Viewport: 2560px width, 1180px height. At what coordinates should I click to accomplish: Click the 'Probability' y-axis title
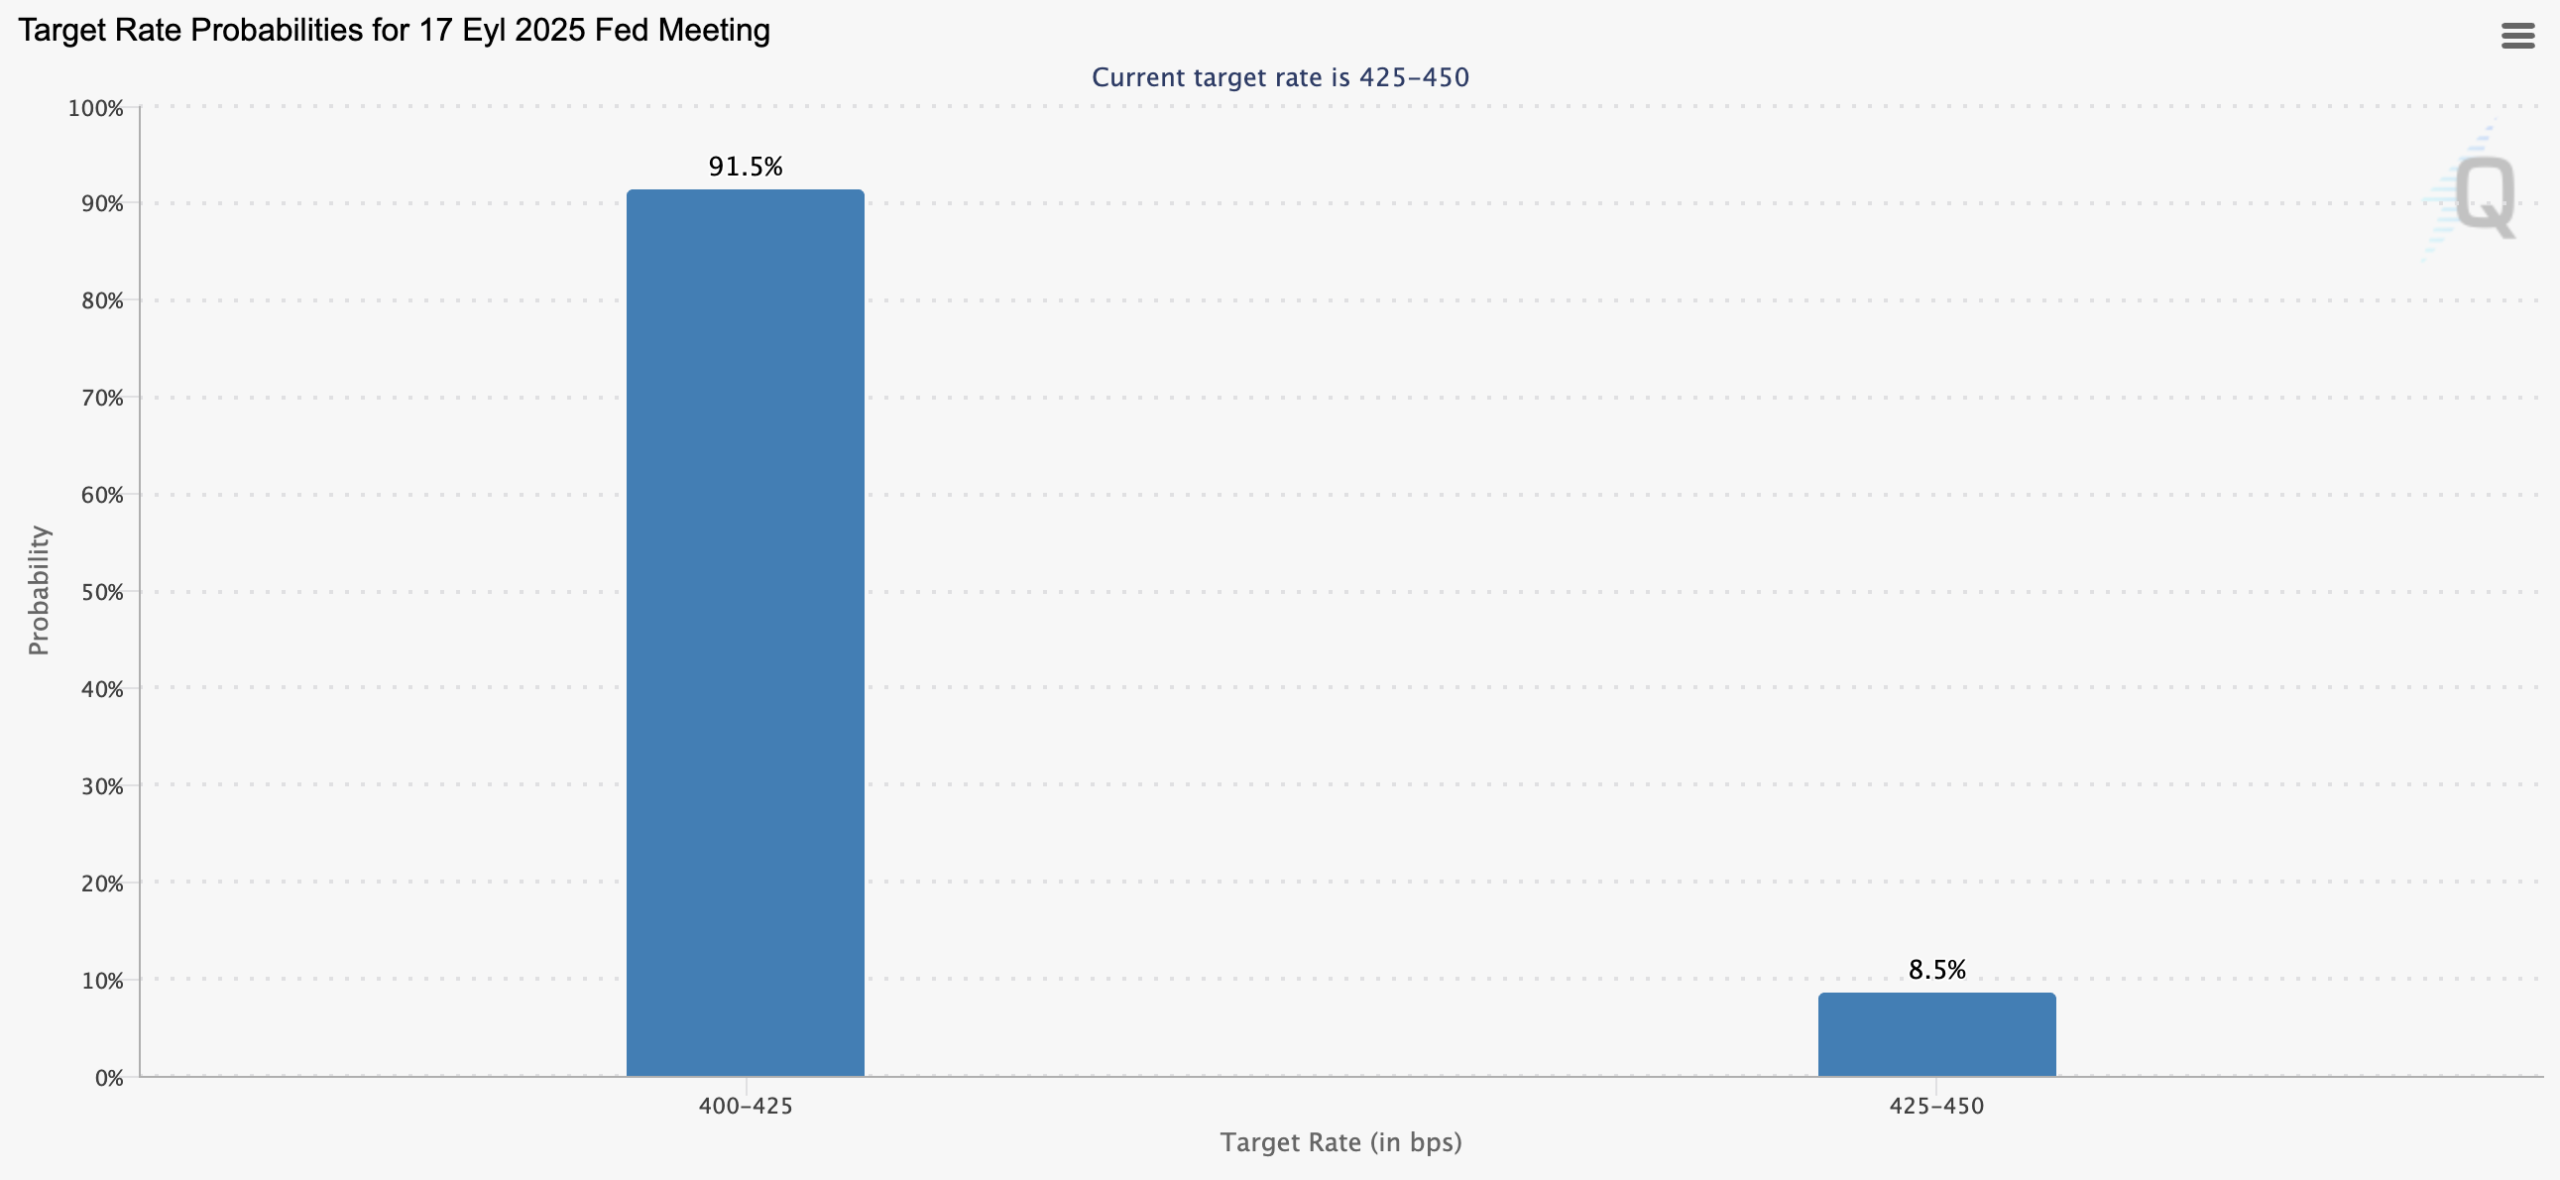(x=38, y=590)
